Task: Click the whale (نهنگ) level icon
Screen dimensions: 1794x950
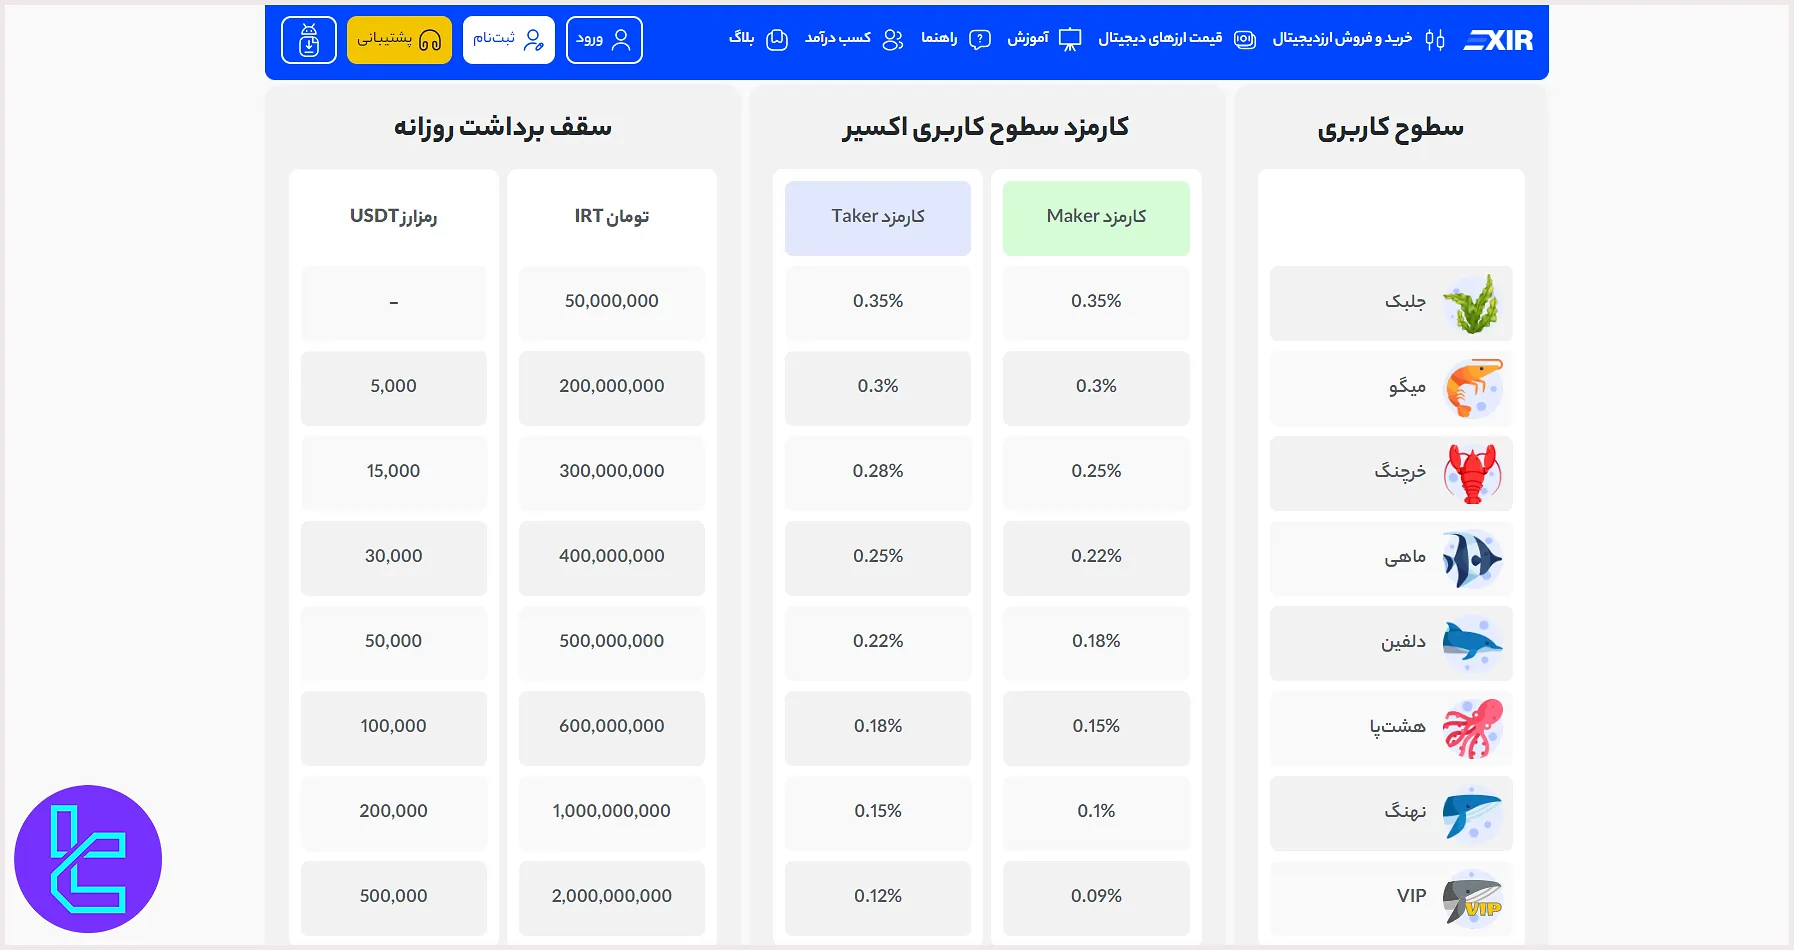Action: [1473, 813]
